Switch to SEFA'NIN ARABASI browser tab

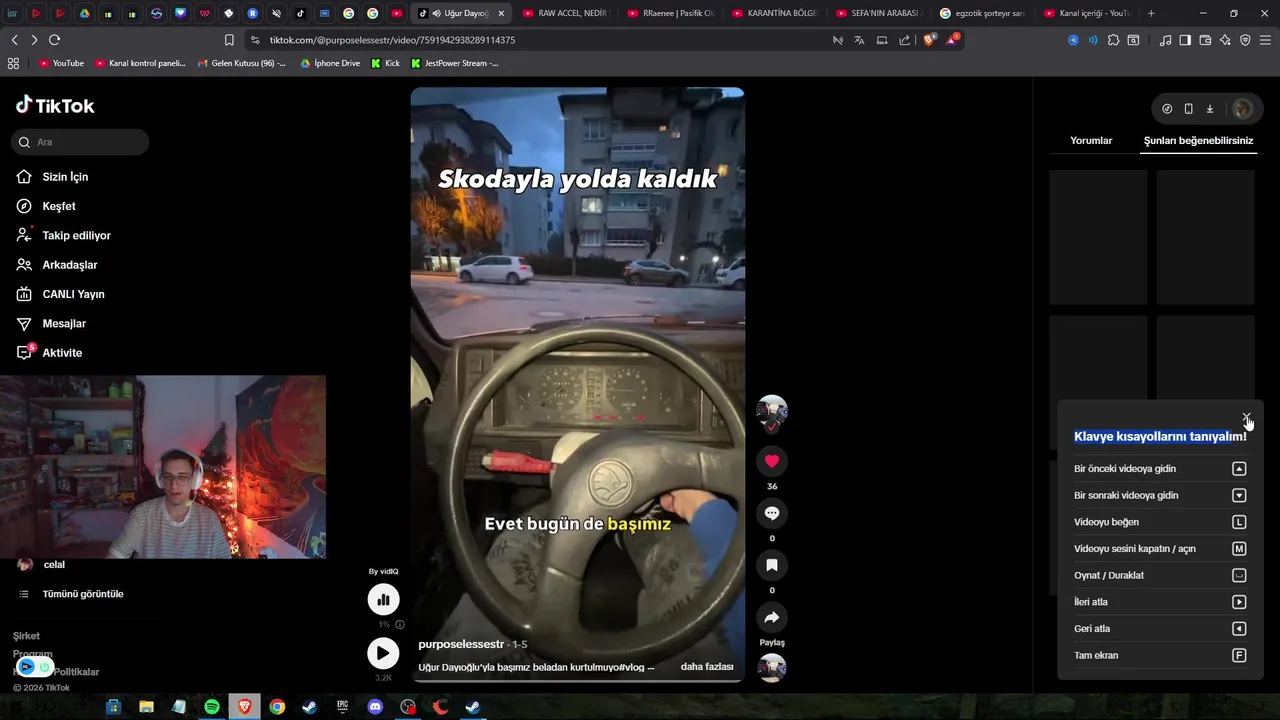pyautogui.click(x=876, y=13)
